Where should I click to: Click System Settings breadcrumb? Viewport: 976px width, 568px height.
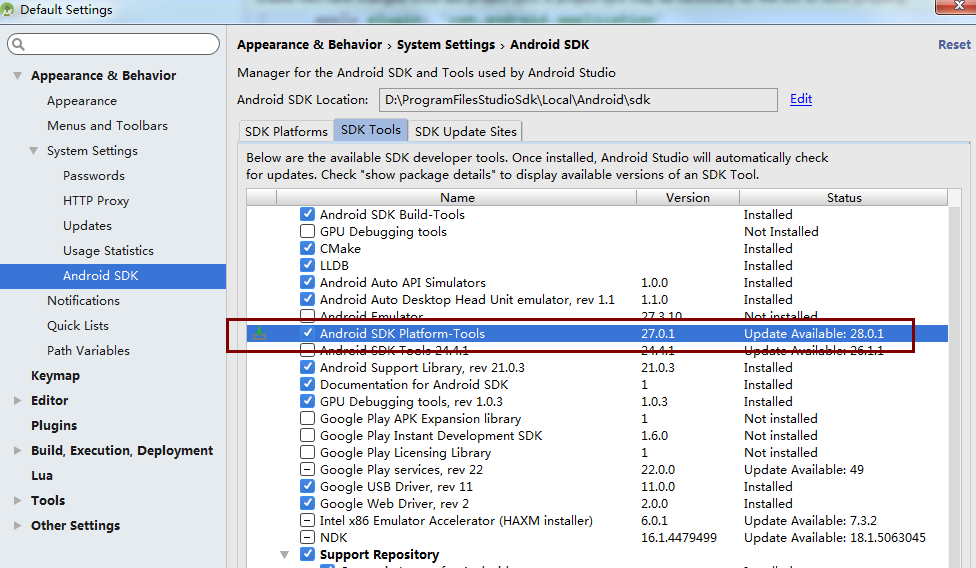446,45
